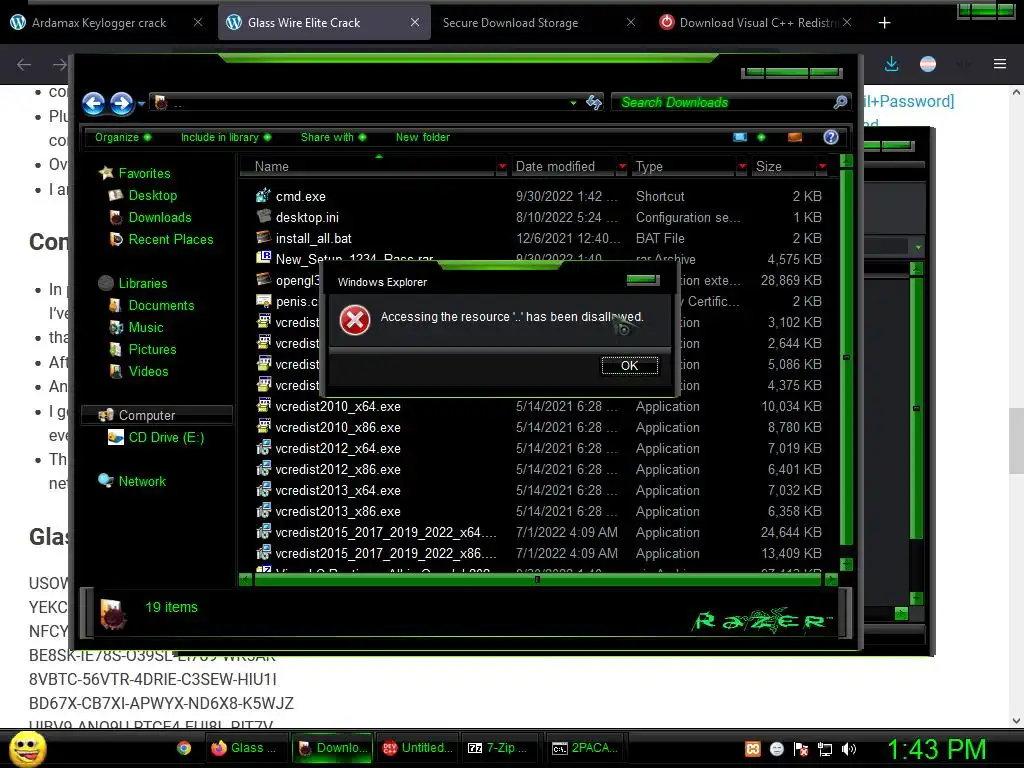Select the desktop.ini file
The height and width of the screenshot is (768, 1024).
(x=307, y=217)
